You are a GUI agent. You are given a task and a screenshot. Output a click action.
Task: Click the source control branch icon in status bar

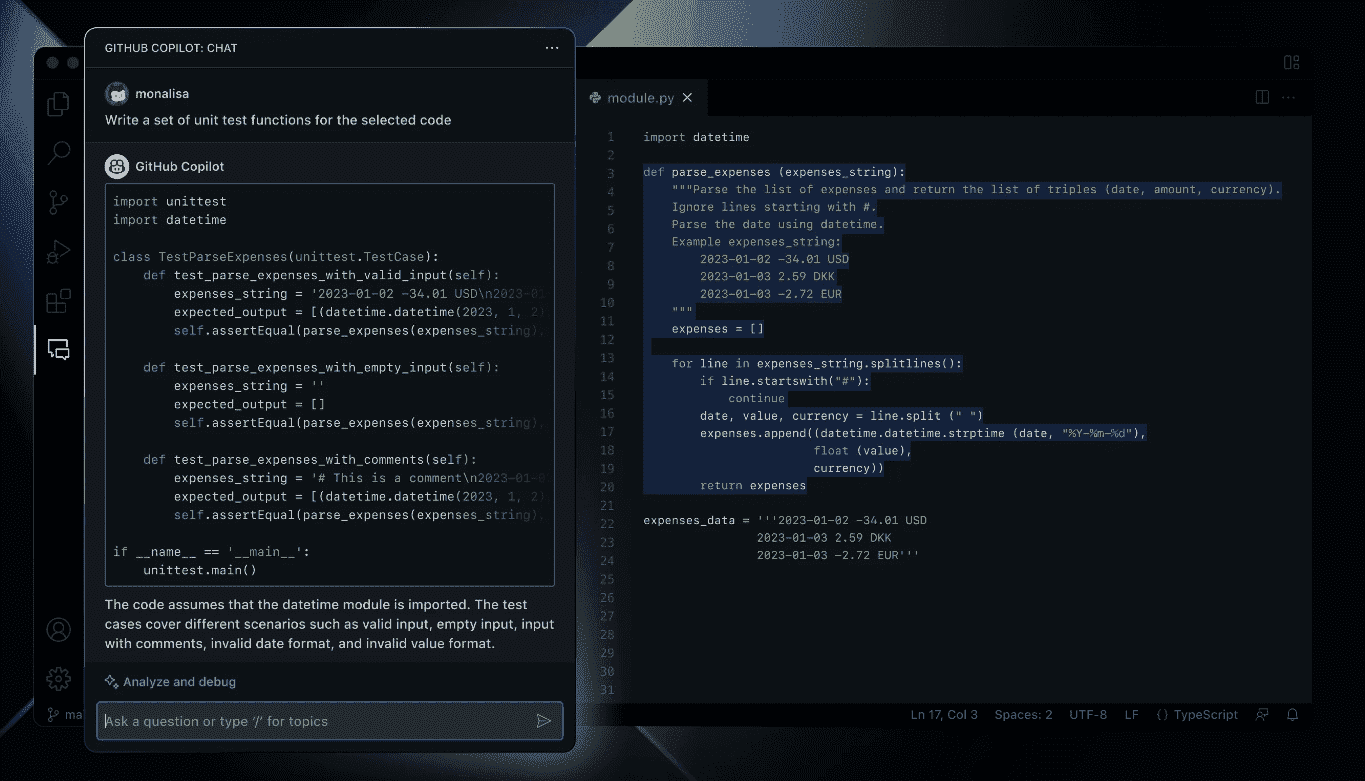pos(53,715)
